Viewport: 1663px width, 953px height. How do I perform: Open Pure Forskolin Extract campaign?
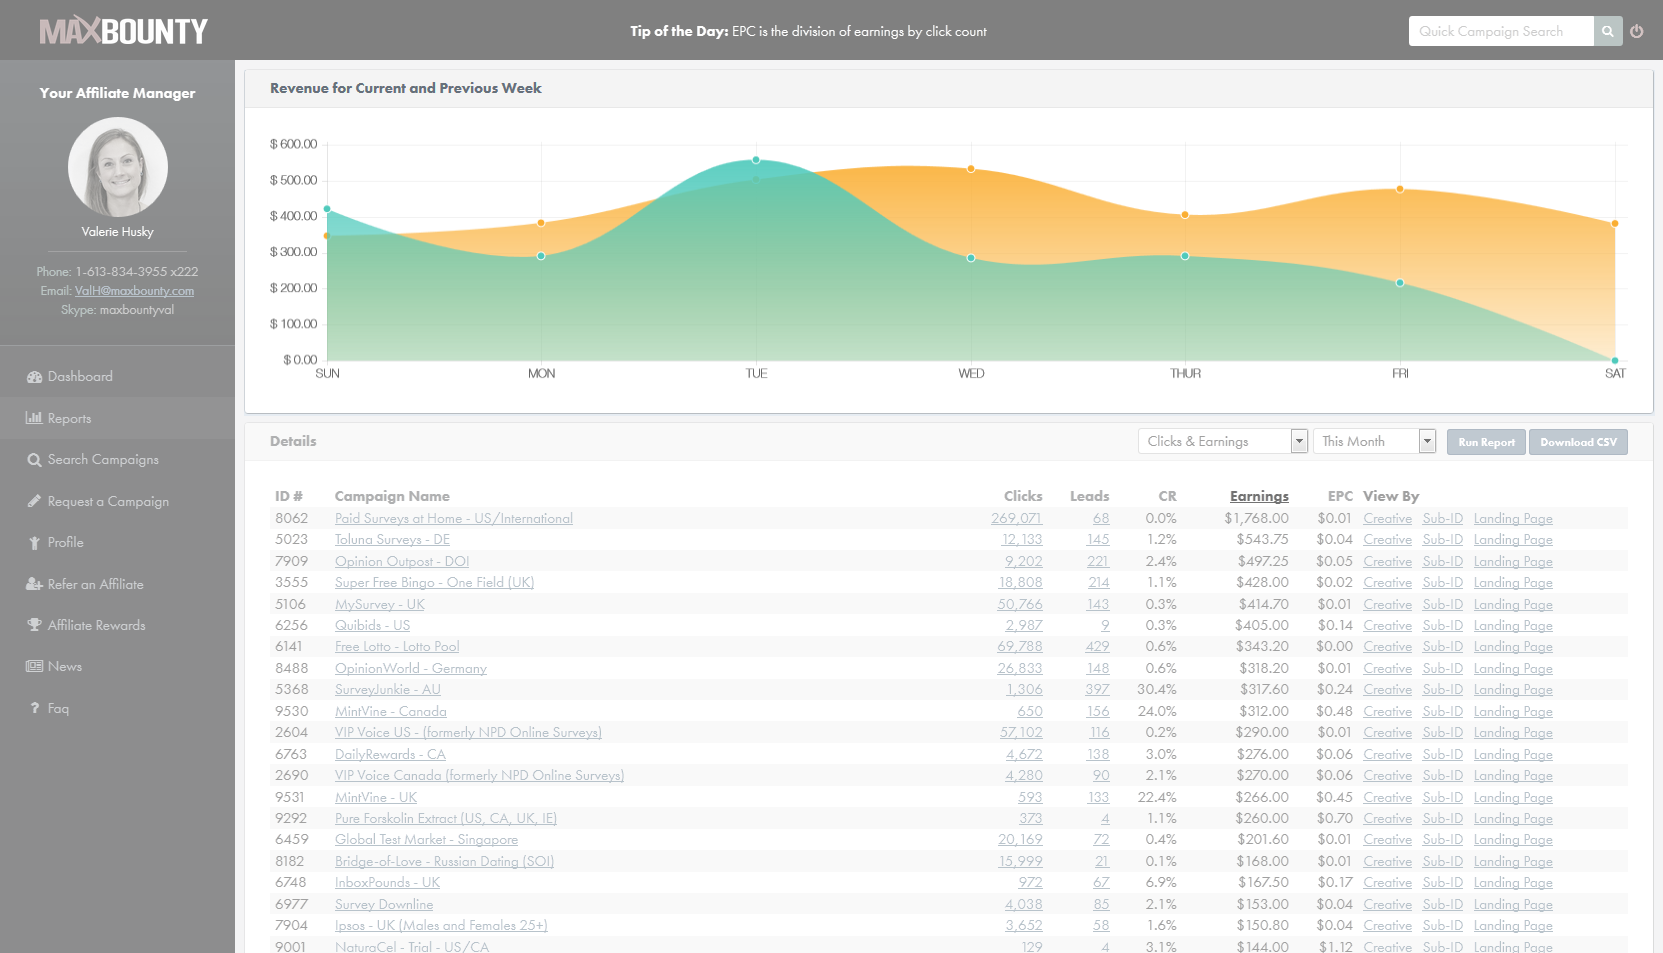(x=446, y=818)
